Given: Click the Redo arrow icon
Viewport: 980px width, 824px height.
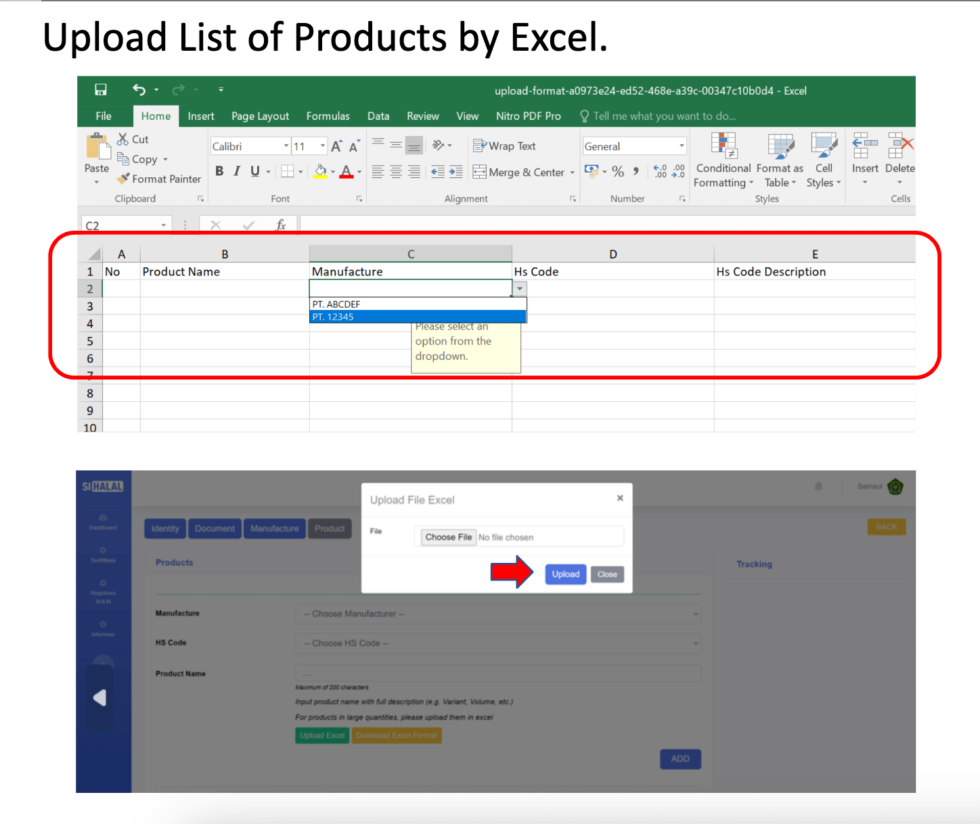Looking at the screenshot, I should pos(178,90).
